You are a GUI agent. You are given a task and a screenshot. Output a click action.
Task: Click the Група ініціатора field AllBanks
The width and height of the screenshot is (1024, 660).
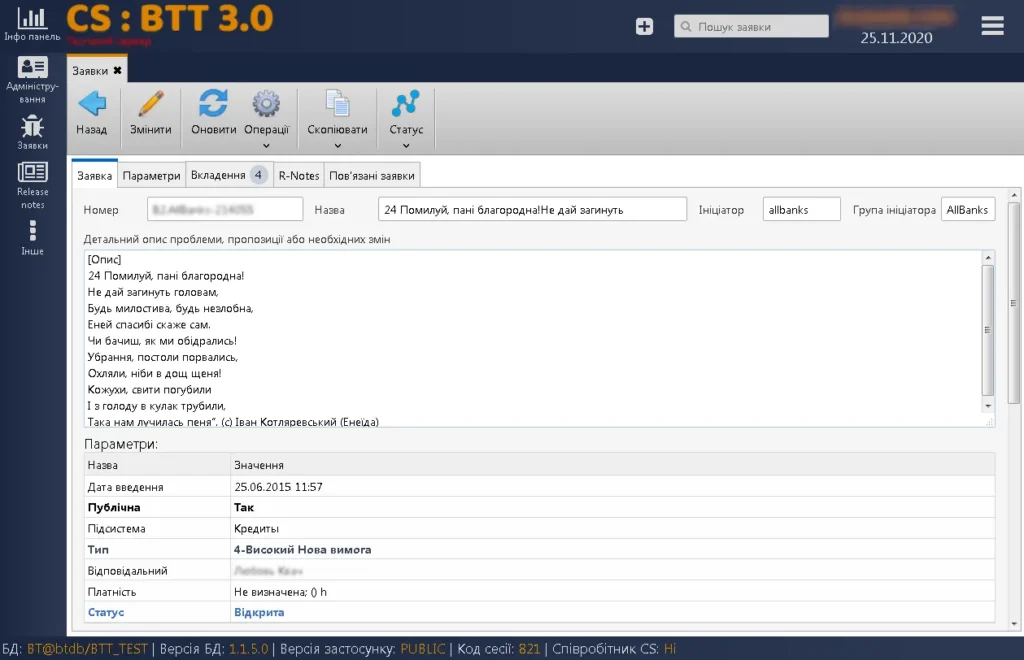coord(968,210)
